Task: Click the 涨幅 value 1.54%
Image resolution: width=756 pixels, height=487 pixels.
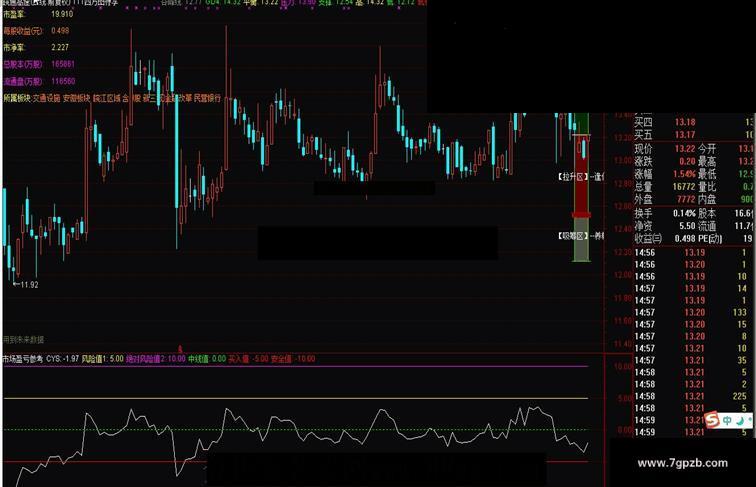Action: point(684,174)
